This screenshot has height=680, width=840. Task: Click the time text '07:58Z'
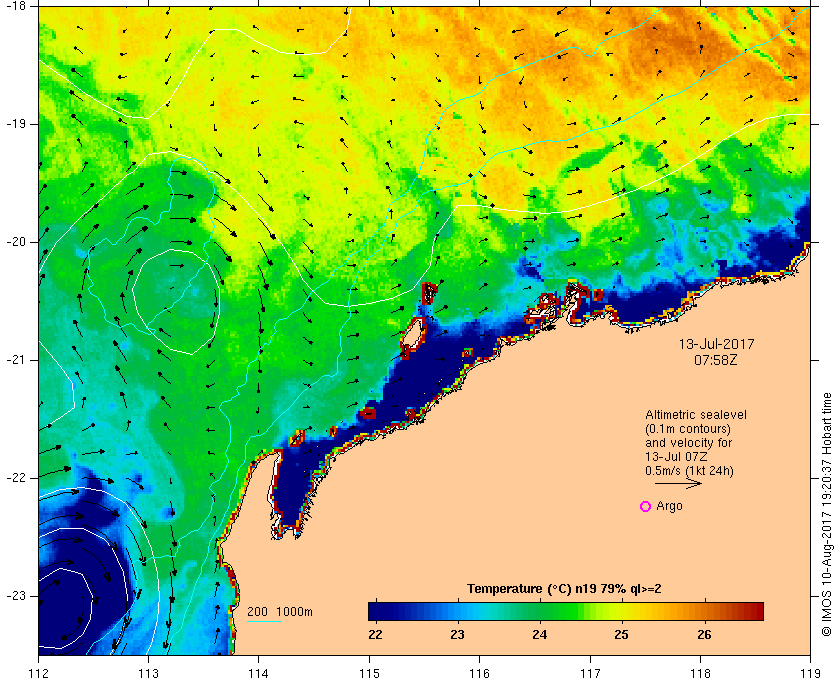(716, 360)
